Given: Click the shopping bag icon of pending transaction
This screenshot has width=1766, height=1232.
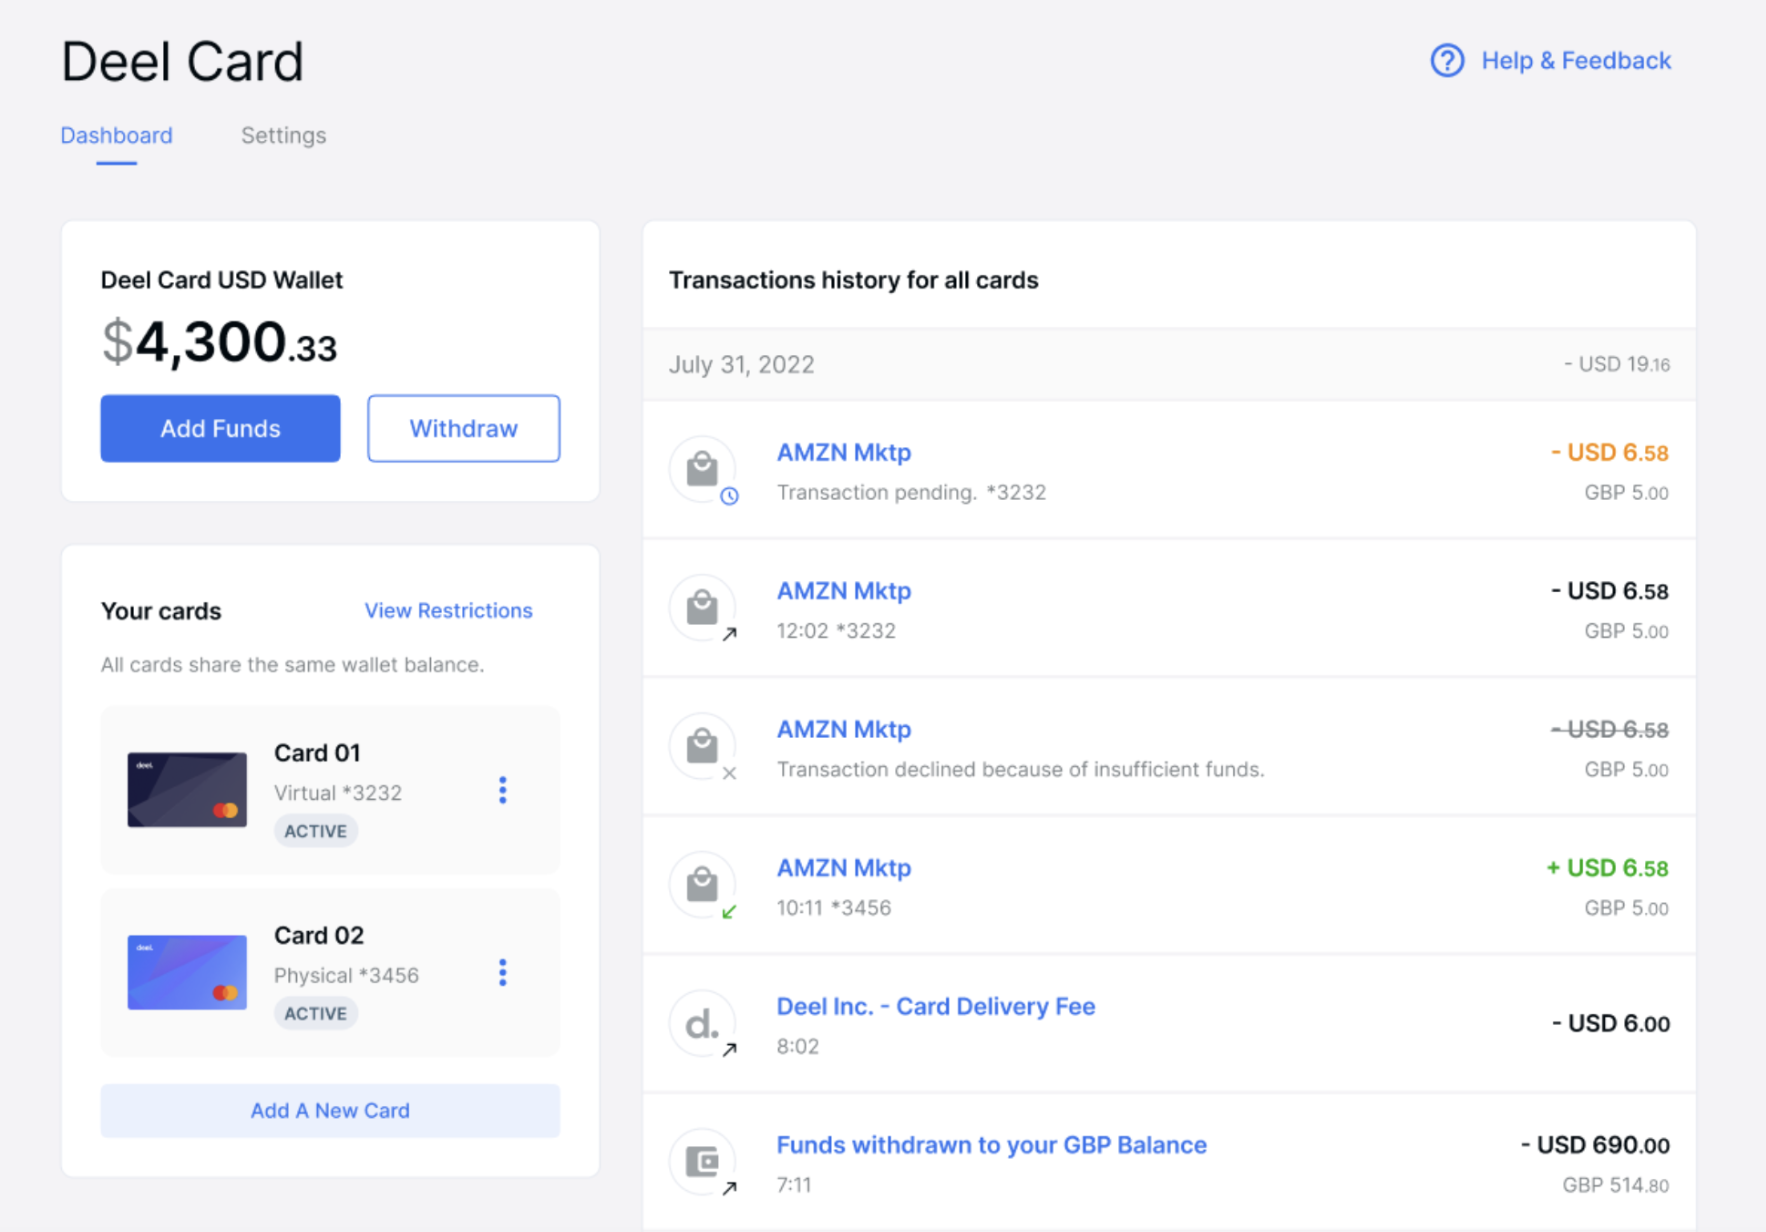Looking at the screenshot, I should pyautogui.click(x=702, y=469).
